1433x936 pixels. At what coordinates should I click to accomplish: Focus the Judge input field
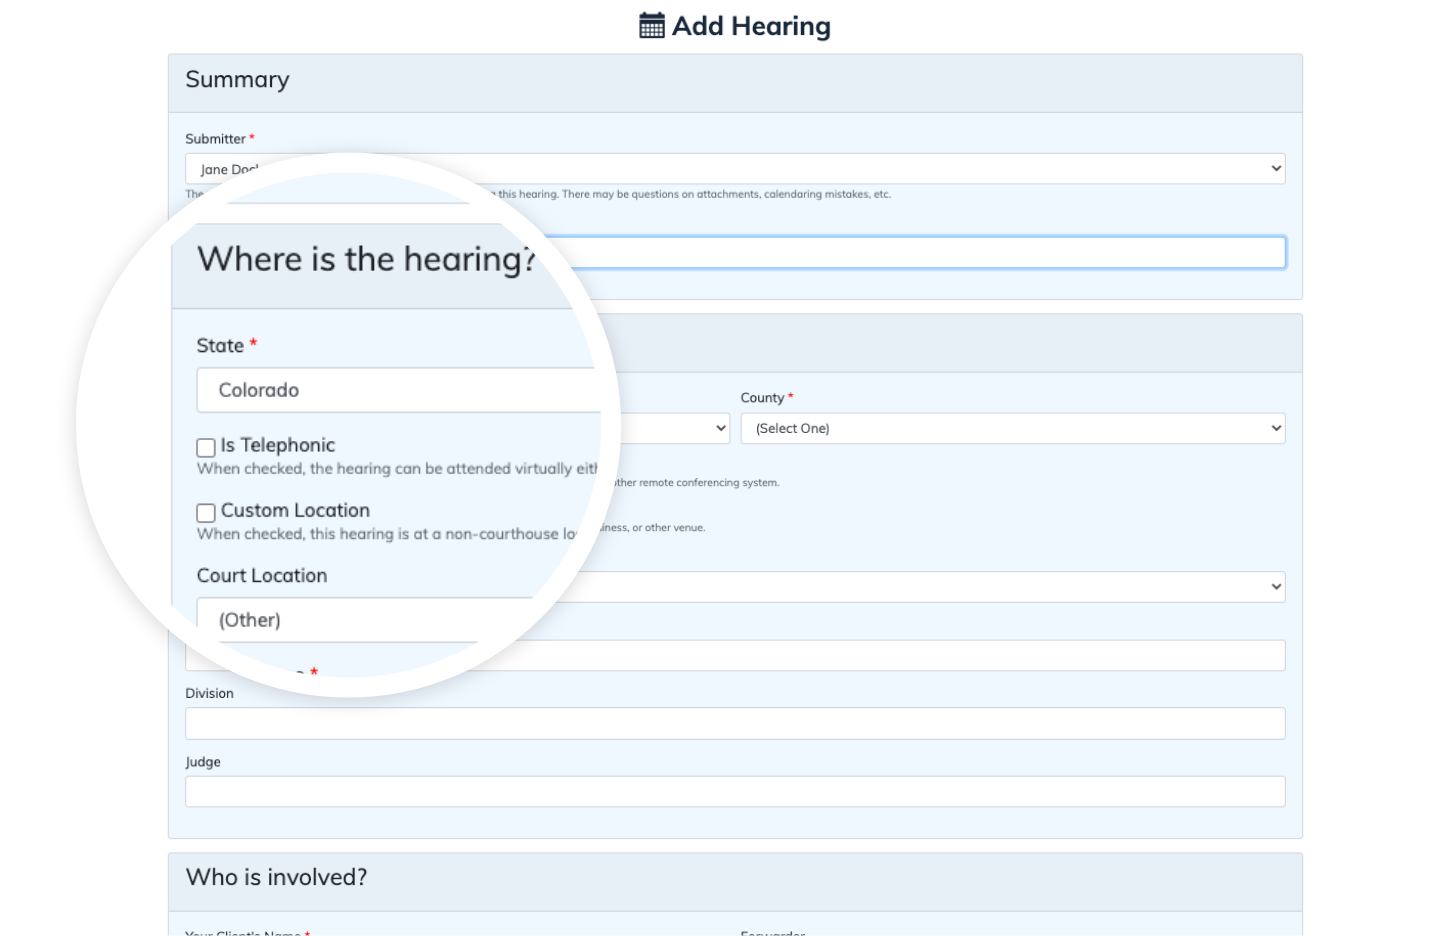tap(735, 792)
